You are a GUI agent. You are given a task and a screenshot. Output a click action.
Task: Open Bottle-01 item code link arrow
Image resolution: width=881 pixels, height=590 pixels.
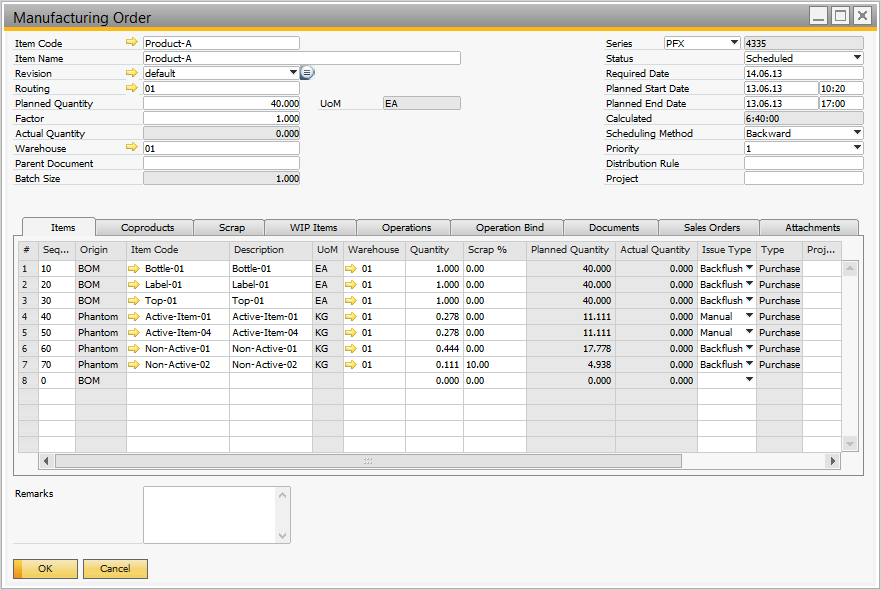[134, 269]
